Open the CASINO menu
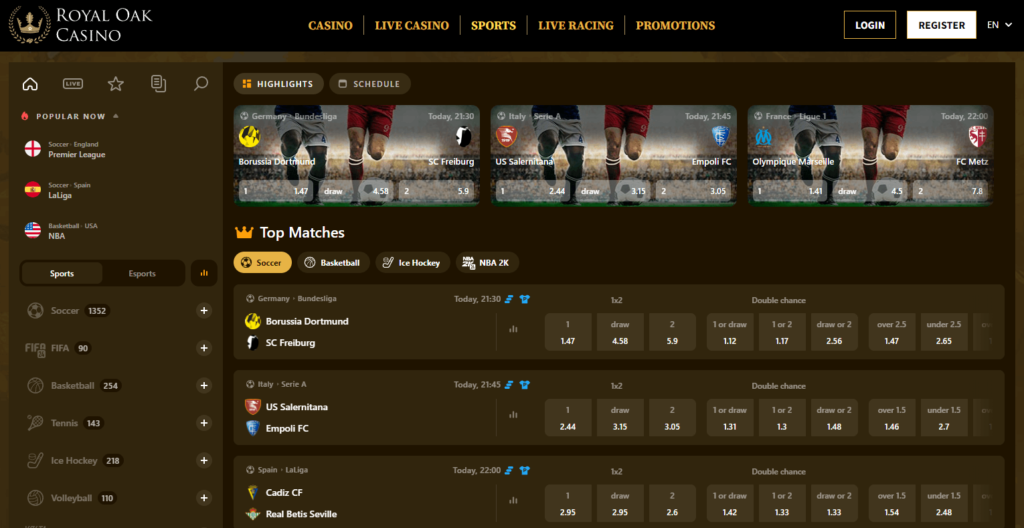The image size is (1024, 528). (x=330, y=25)
